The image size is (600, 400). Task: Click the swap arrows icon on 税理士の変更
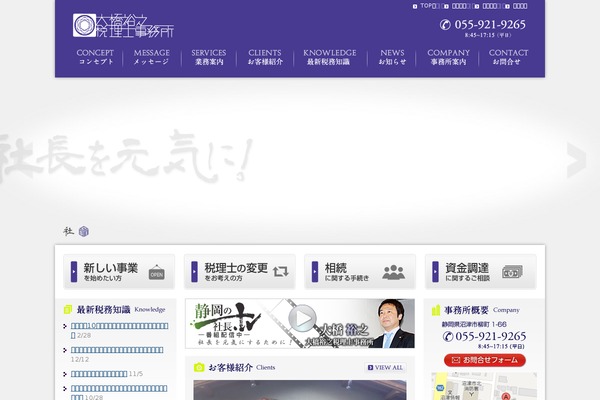pos(280,272)
